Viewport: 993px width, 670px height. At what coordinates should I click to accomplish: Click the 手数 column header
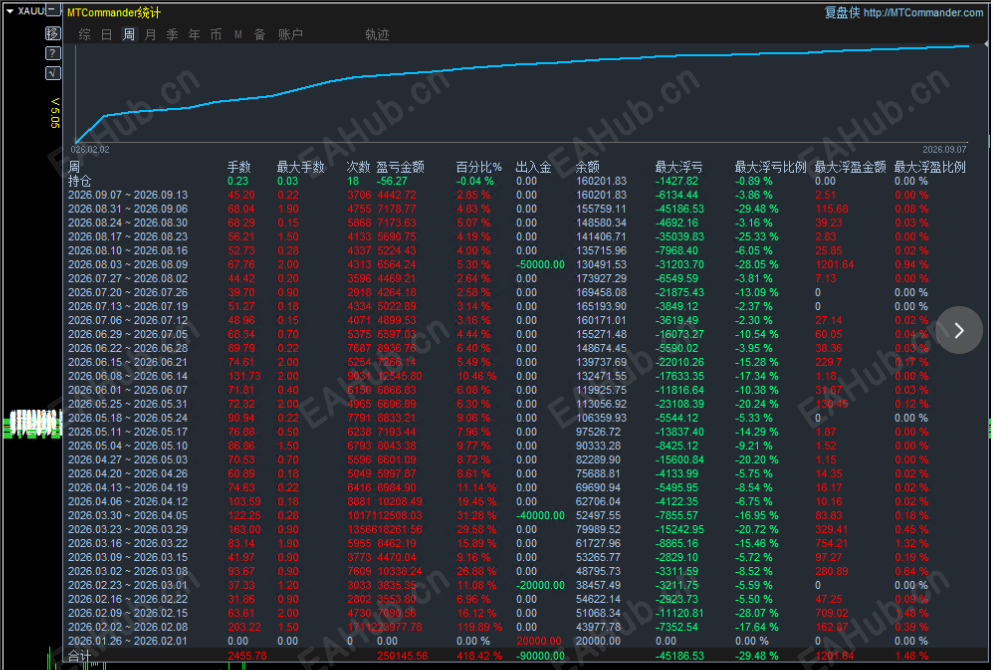[239, 167]
